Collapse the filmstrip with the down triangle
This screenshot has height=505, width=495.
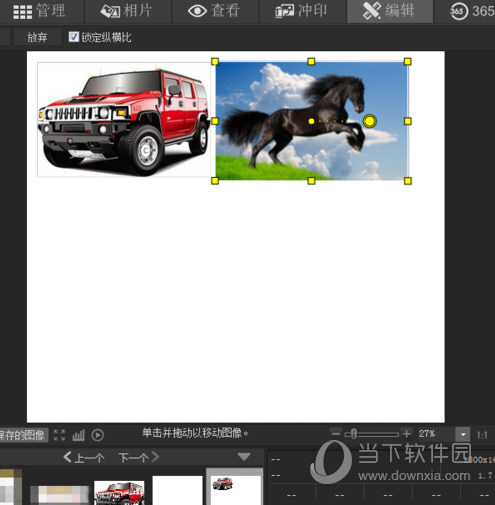pos(244,457)
